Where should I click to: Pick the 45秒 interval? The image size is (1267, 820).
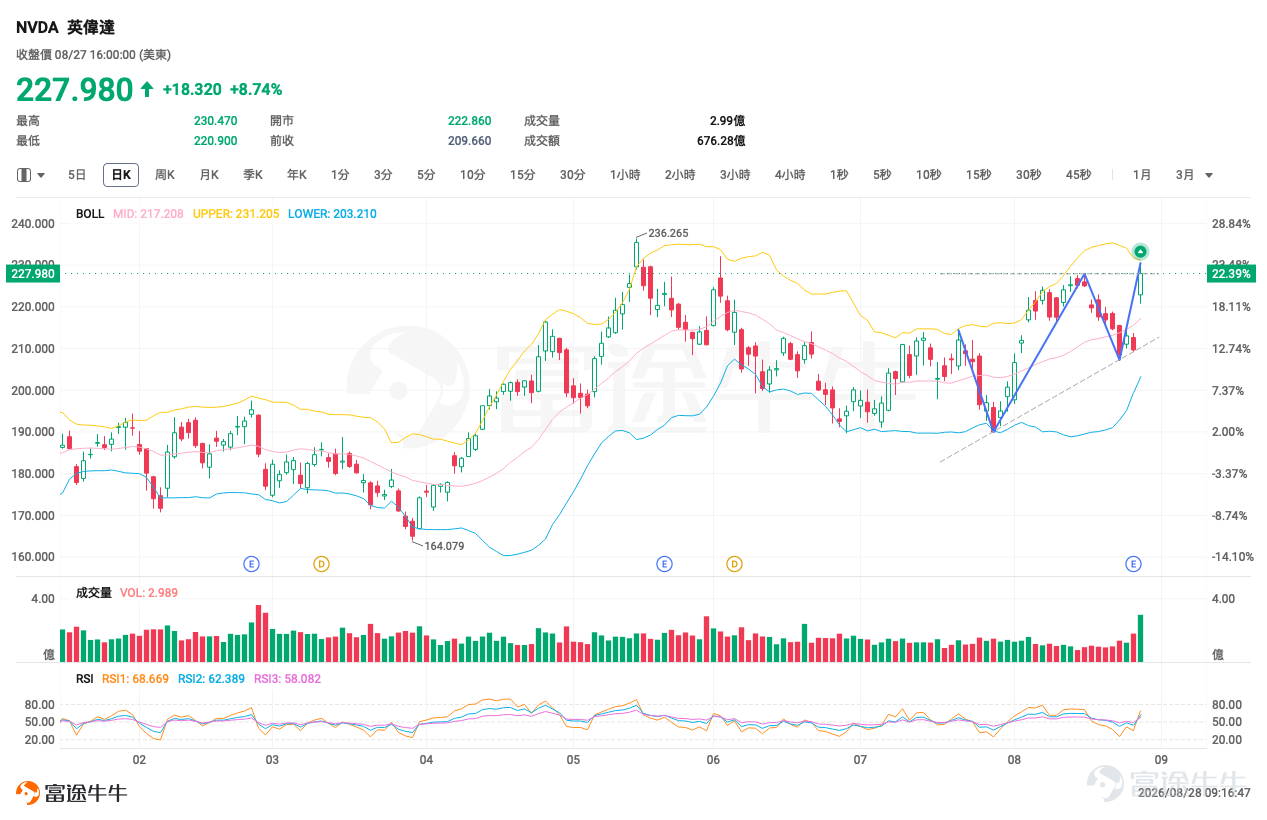(1079, 175)
